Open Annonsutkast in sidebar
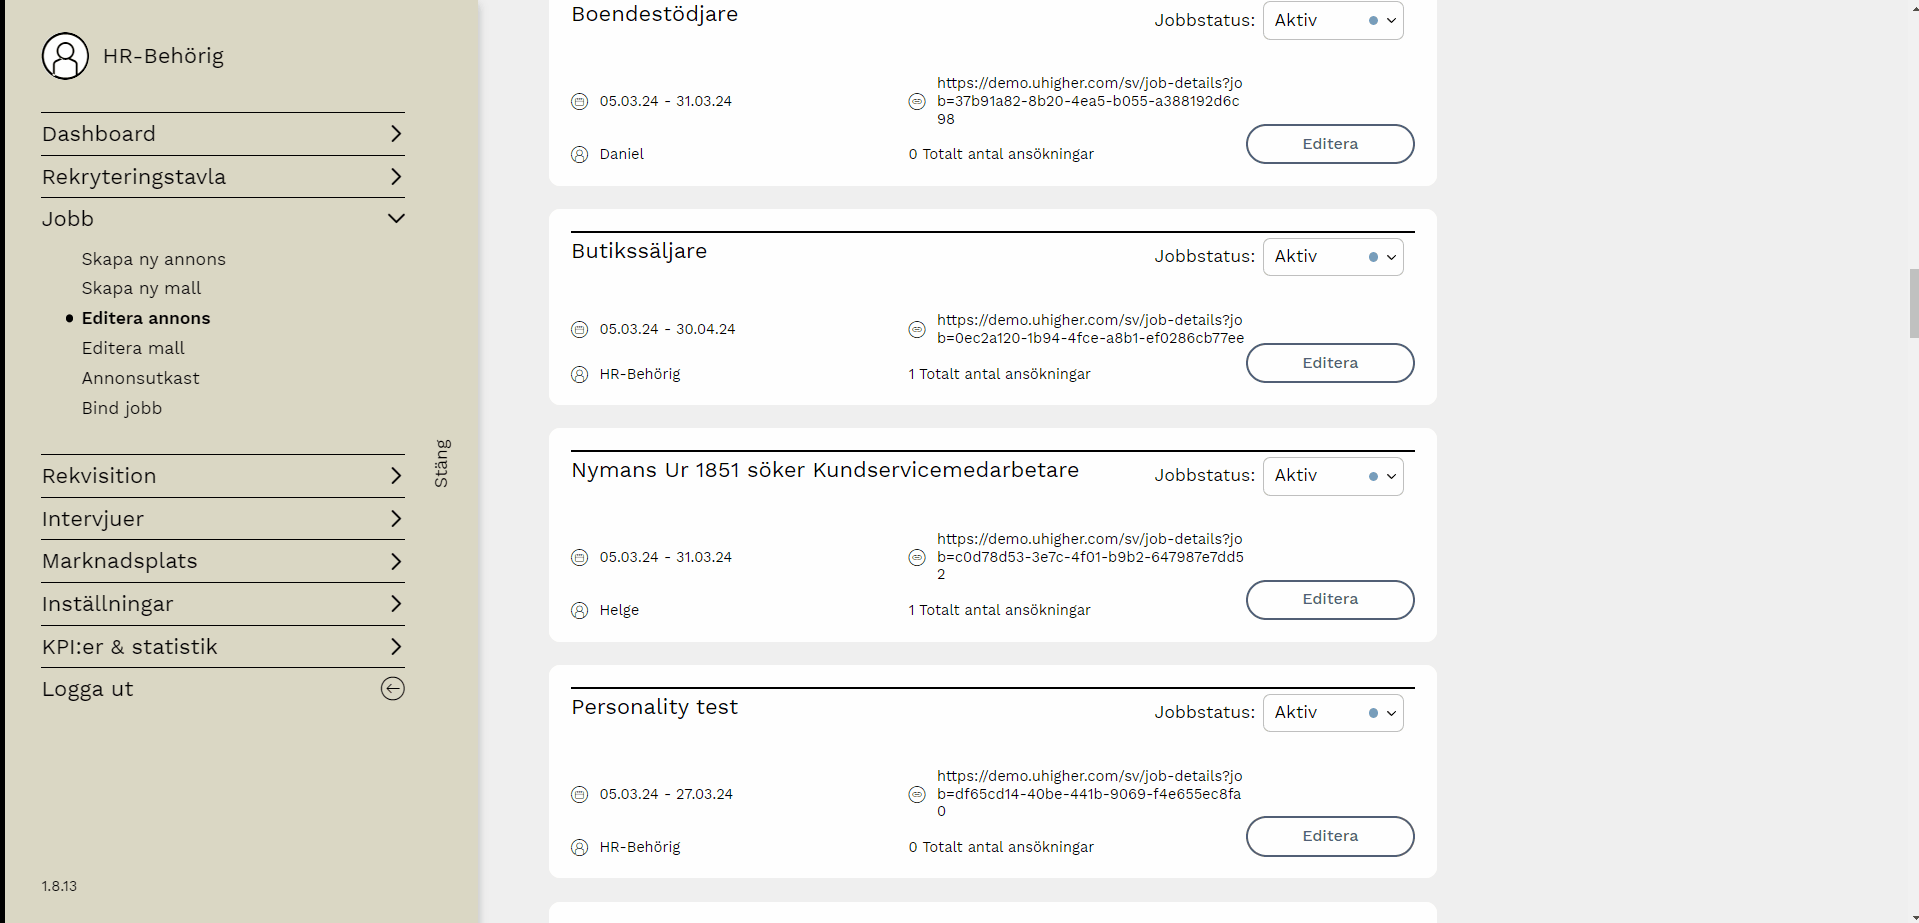 (141, 379)
